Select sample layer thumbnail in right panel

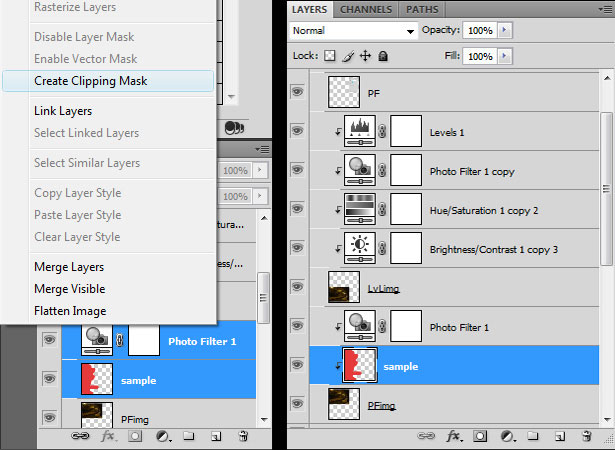click(x=360, y=365)
